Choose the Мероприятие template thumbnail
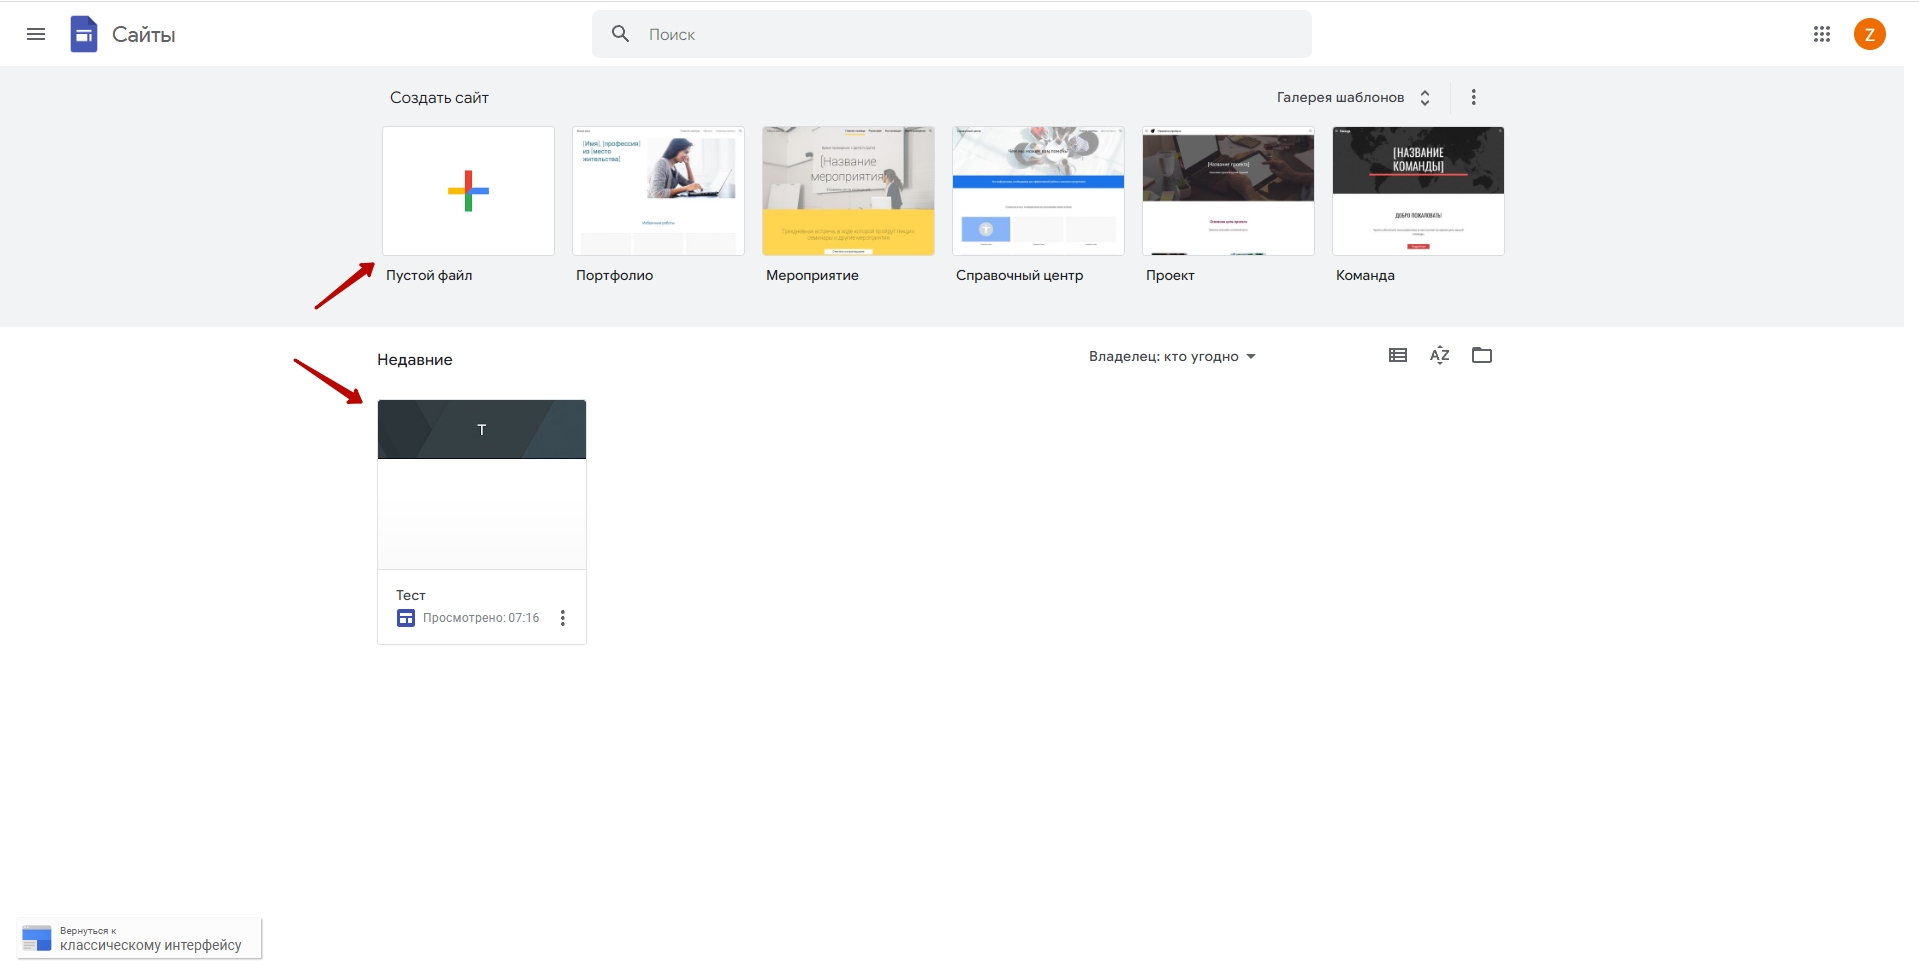 [x=848, y=191]
